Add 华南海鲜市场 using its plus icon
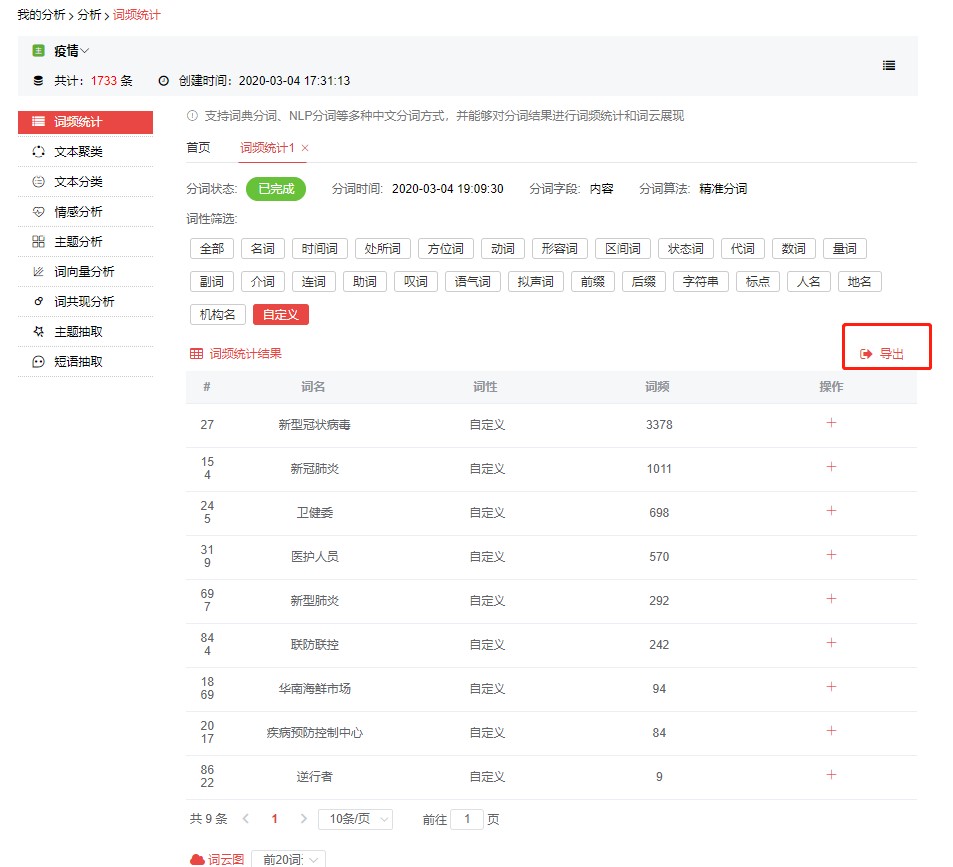Image resolution: width=953 pixels, height=867 pixels. click(x=830, y=687)
